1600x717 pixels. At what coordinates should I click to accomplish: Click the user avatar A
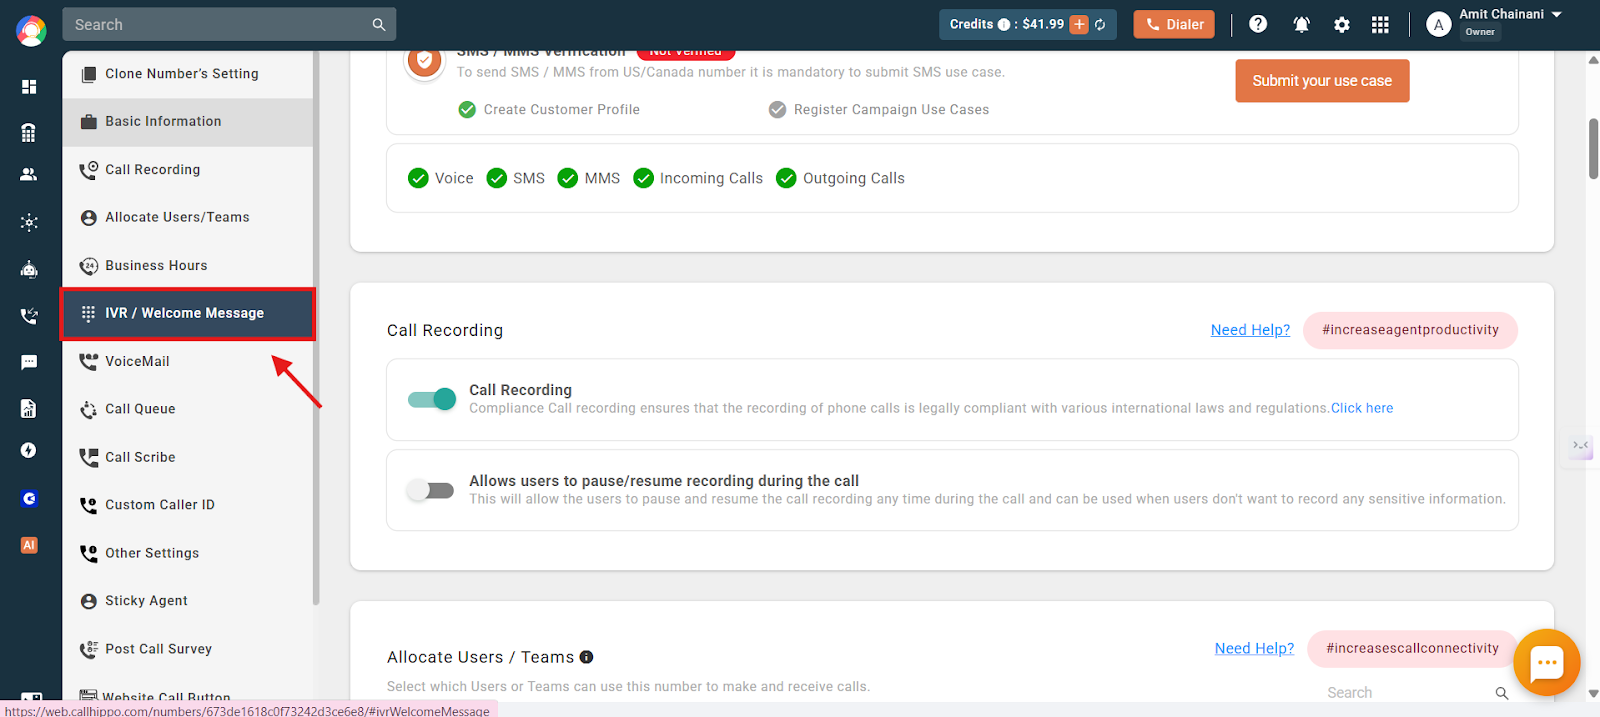1438,25
